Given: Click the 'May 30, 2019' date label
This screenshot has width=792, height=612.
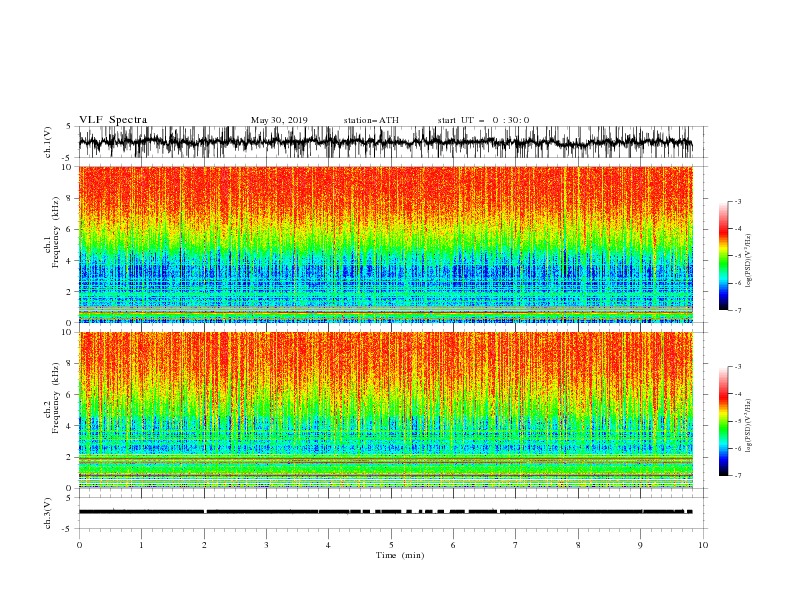Looking at the screenshot, I should pos(279,120).
